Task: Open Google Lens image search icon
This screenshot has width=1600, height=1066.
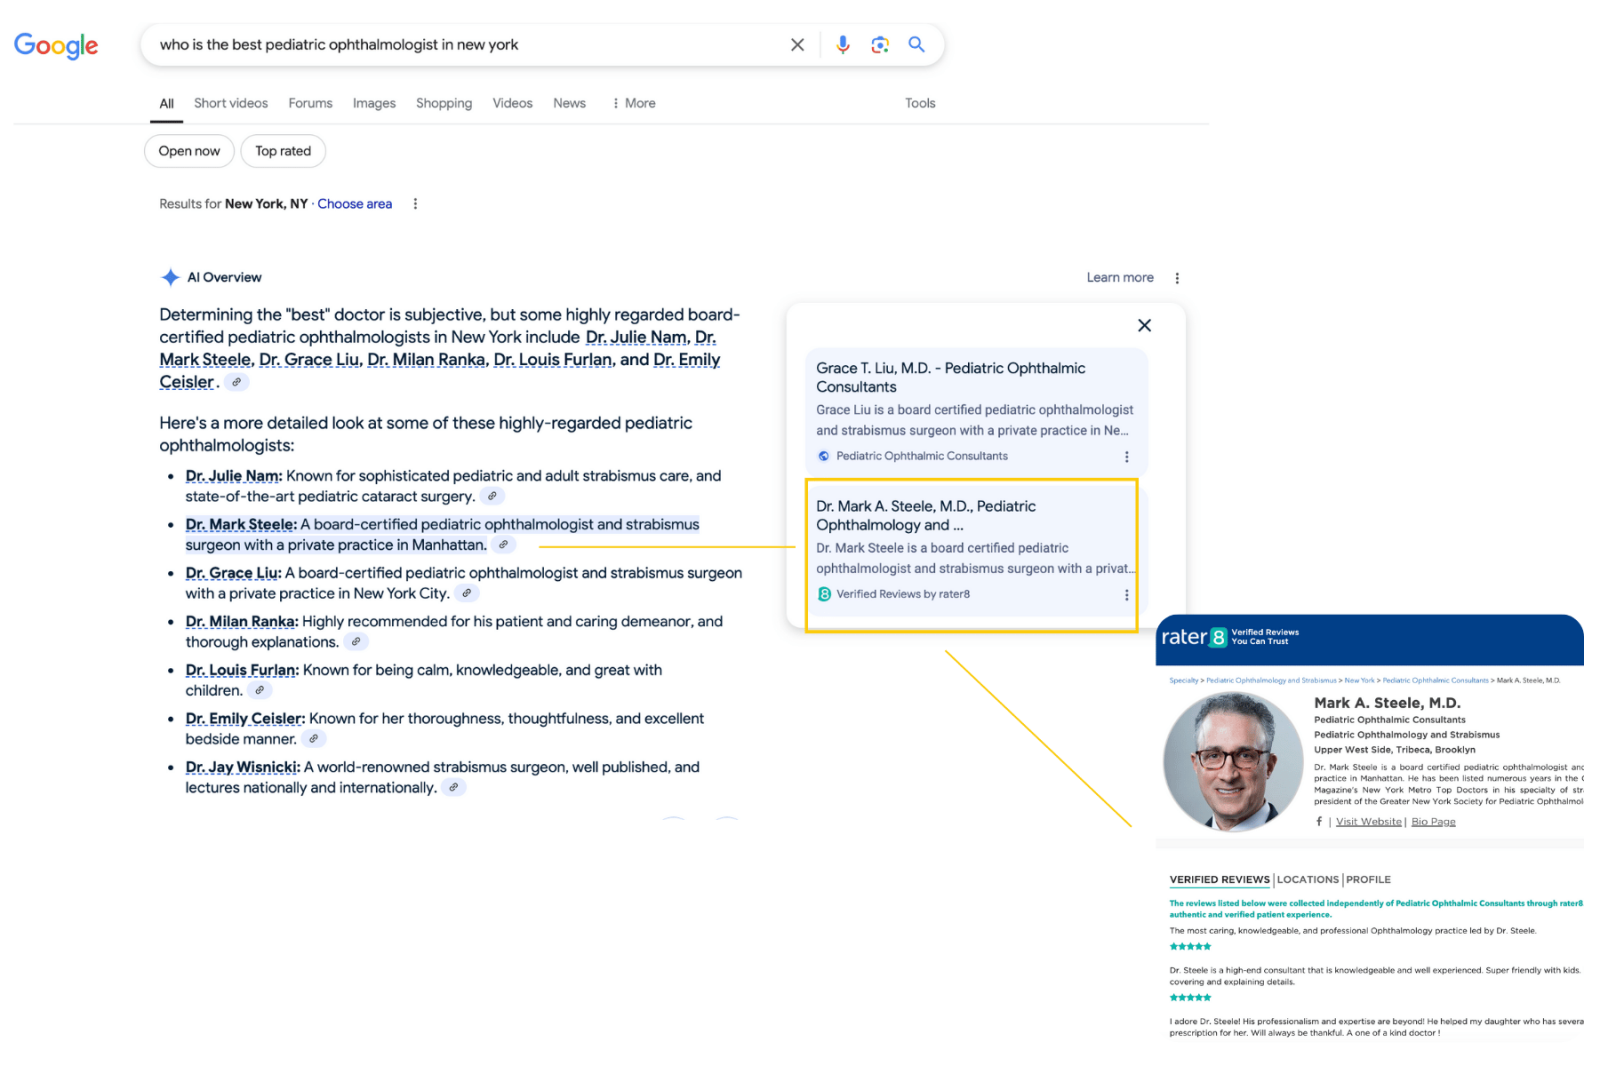Action: (x=880, y=45)
